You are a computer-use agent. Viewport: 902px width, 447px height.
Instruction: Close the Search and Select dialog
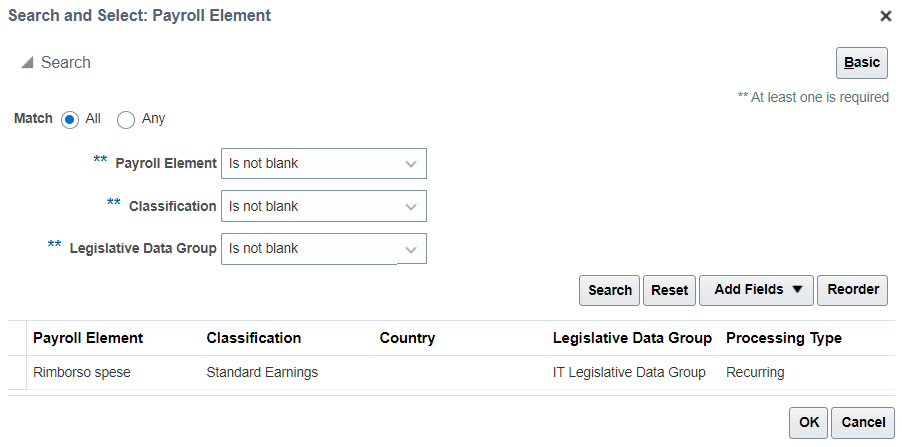[x=886, y=17]
